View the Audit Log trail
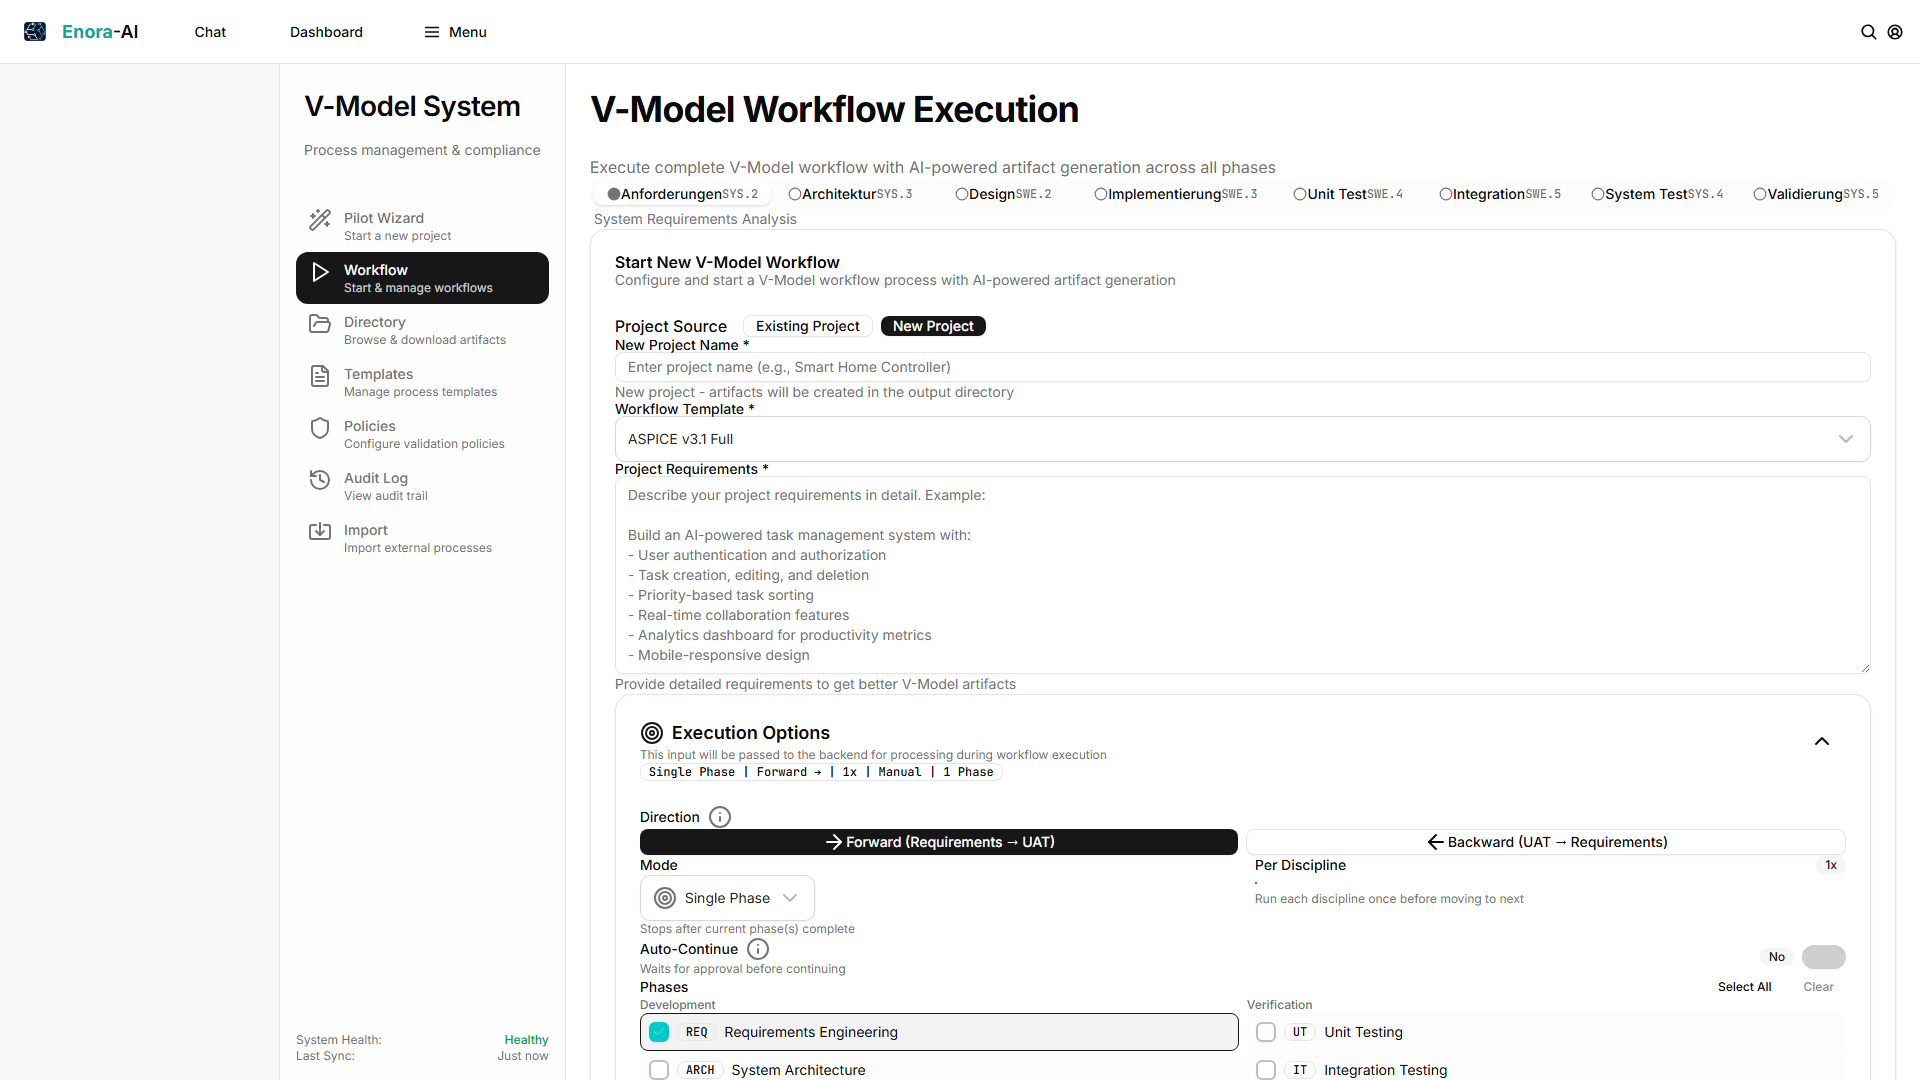1920x1080 pixels. tap(420, 486)
